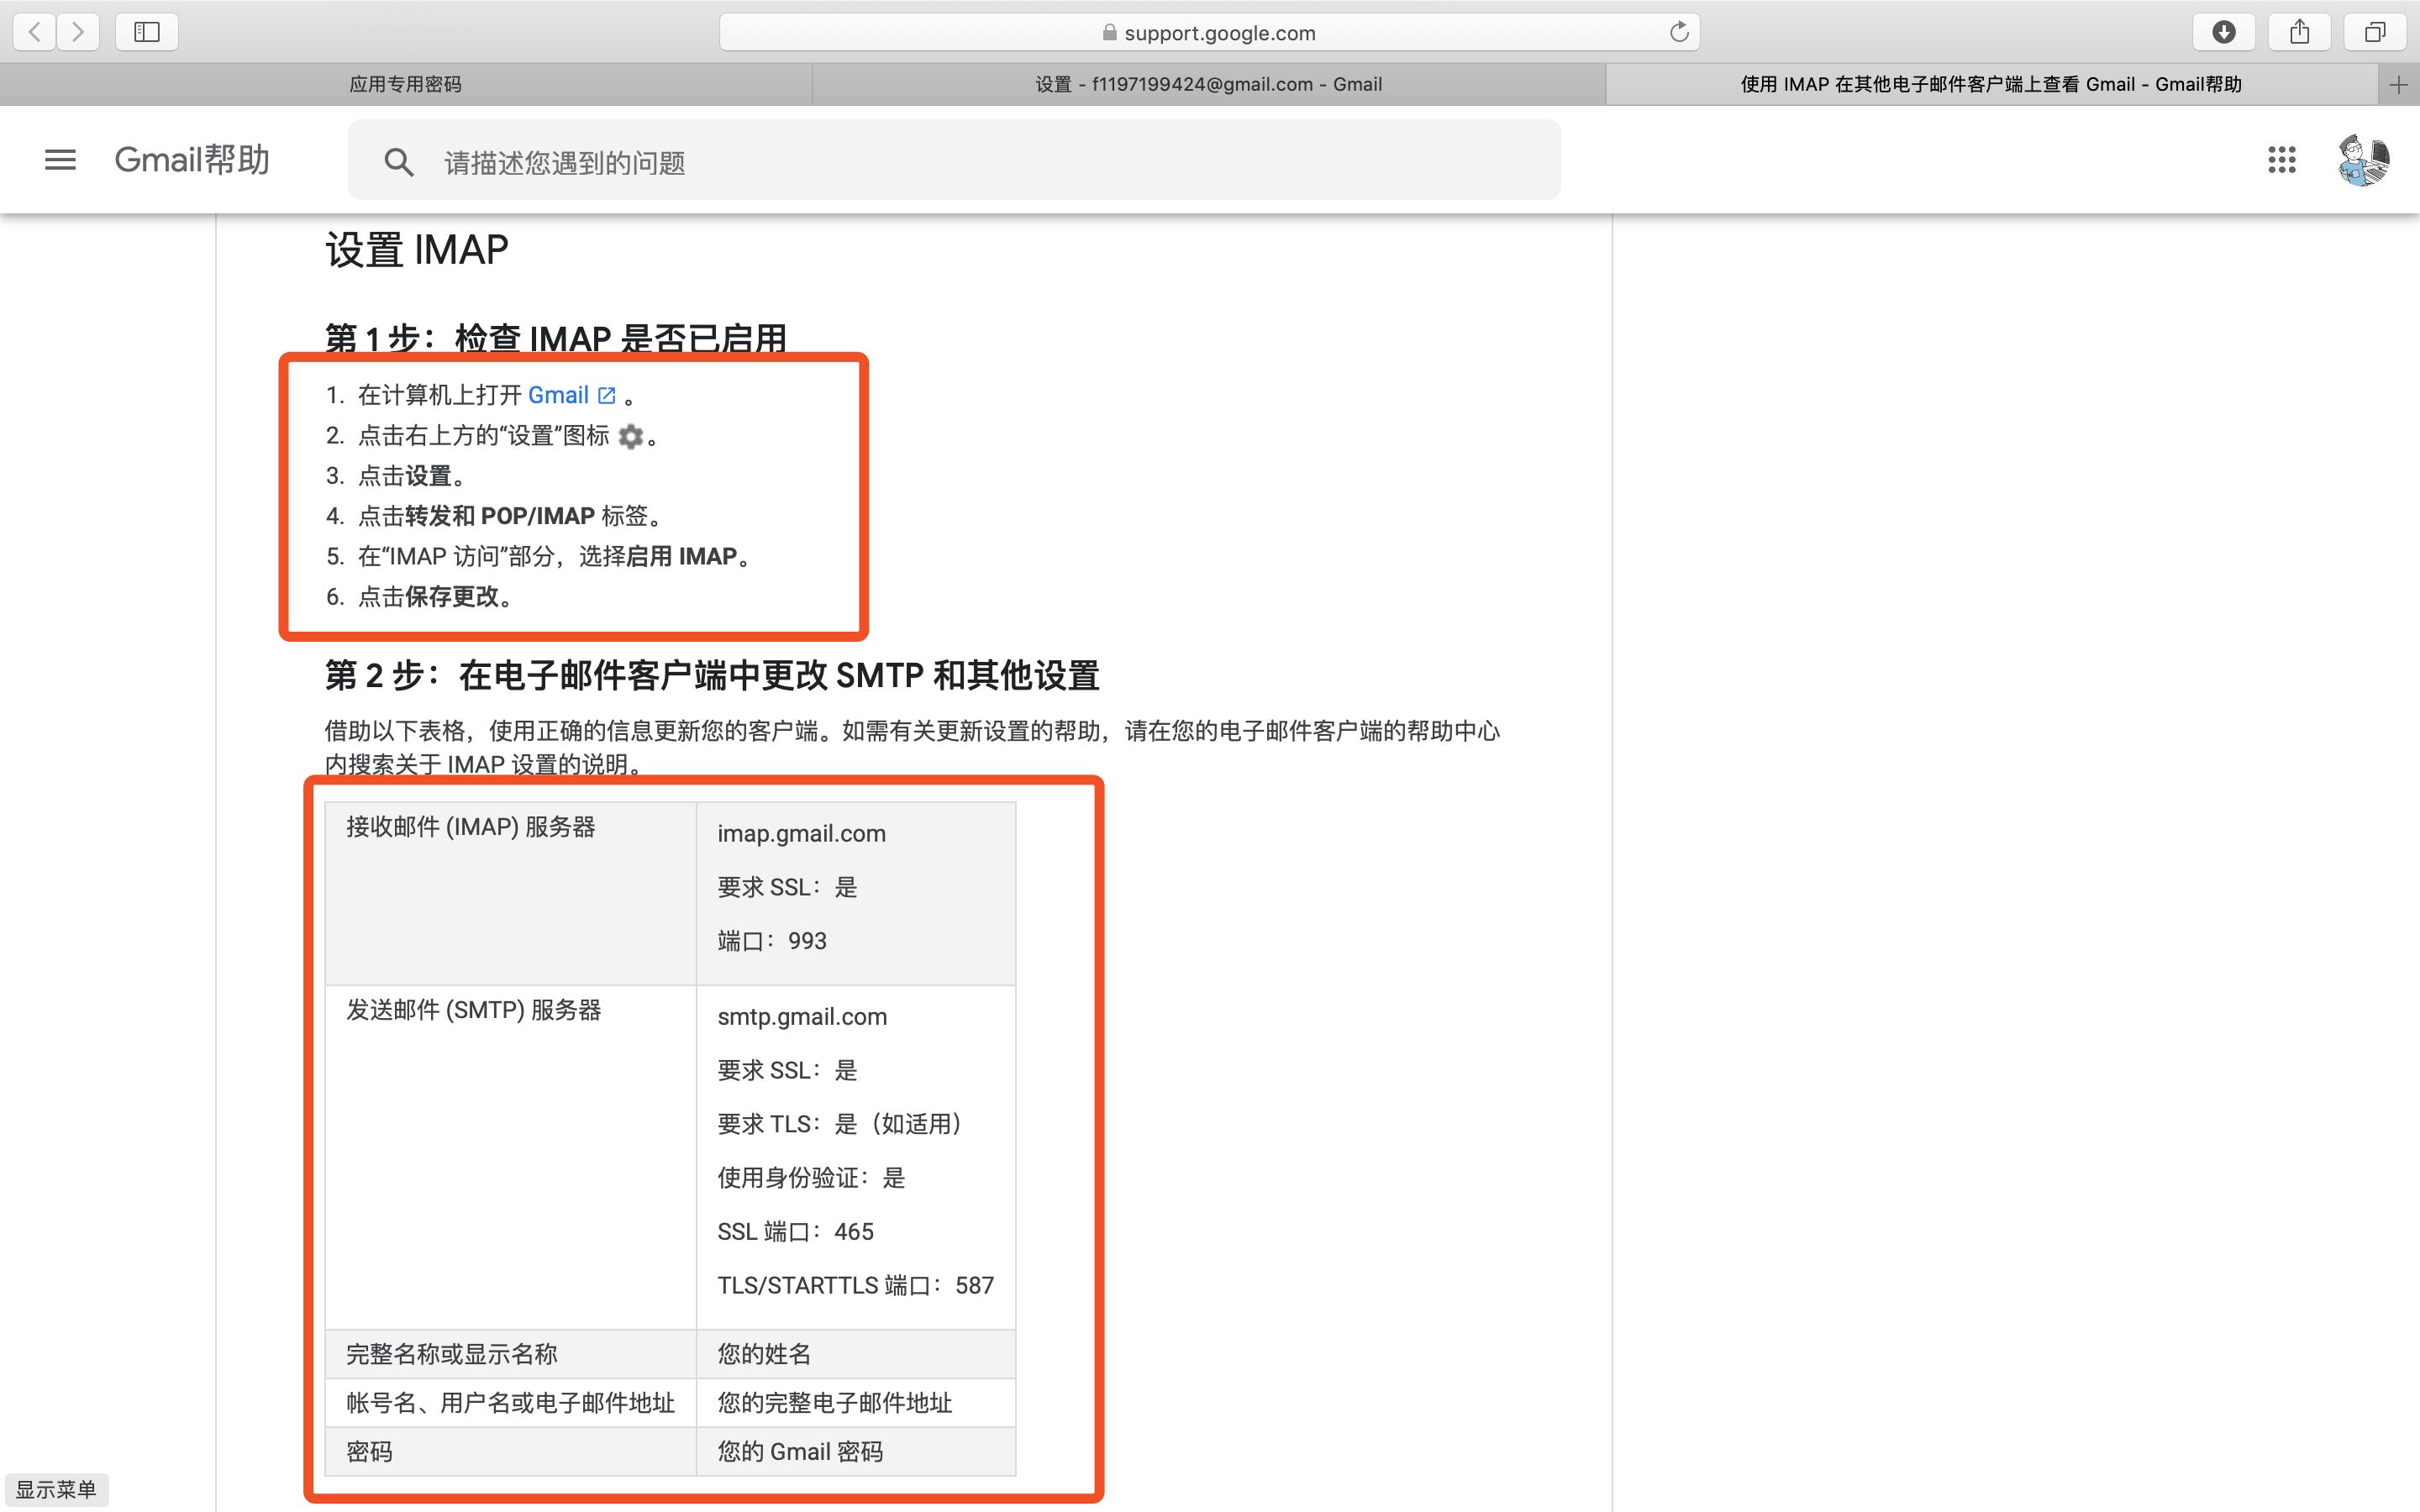Click the downloads icon in Safari toolbar
The height and width of the screenshot is (1512, 2420).
pos(2224,31)
